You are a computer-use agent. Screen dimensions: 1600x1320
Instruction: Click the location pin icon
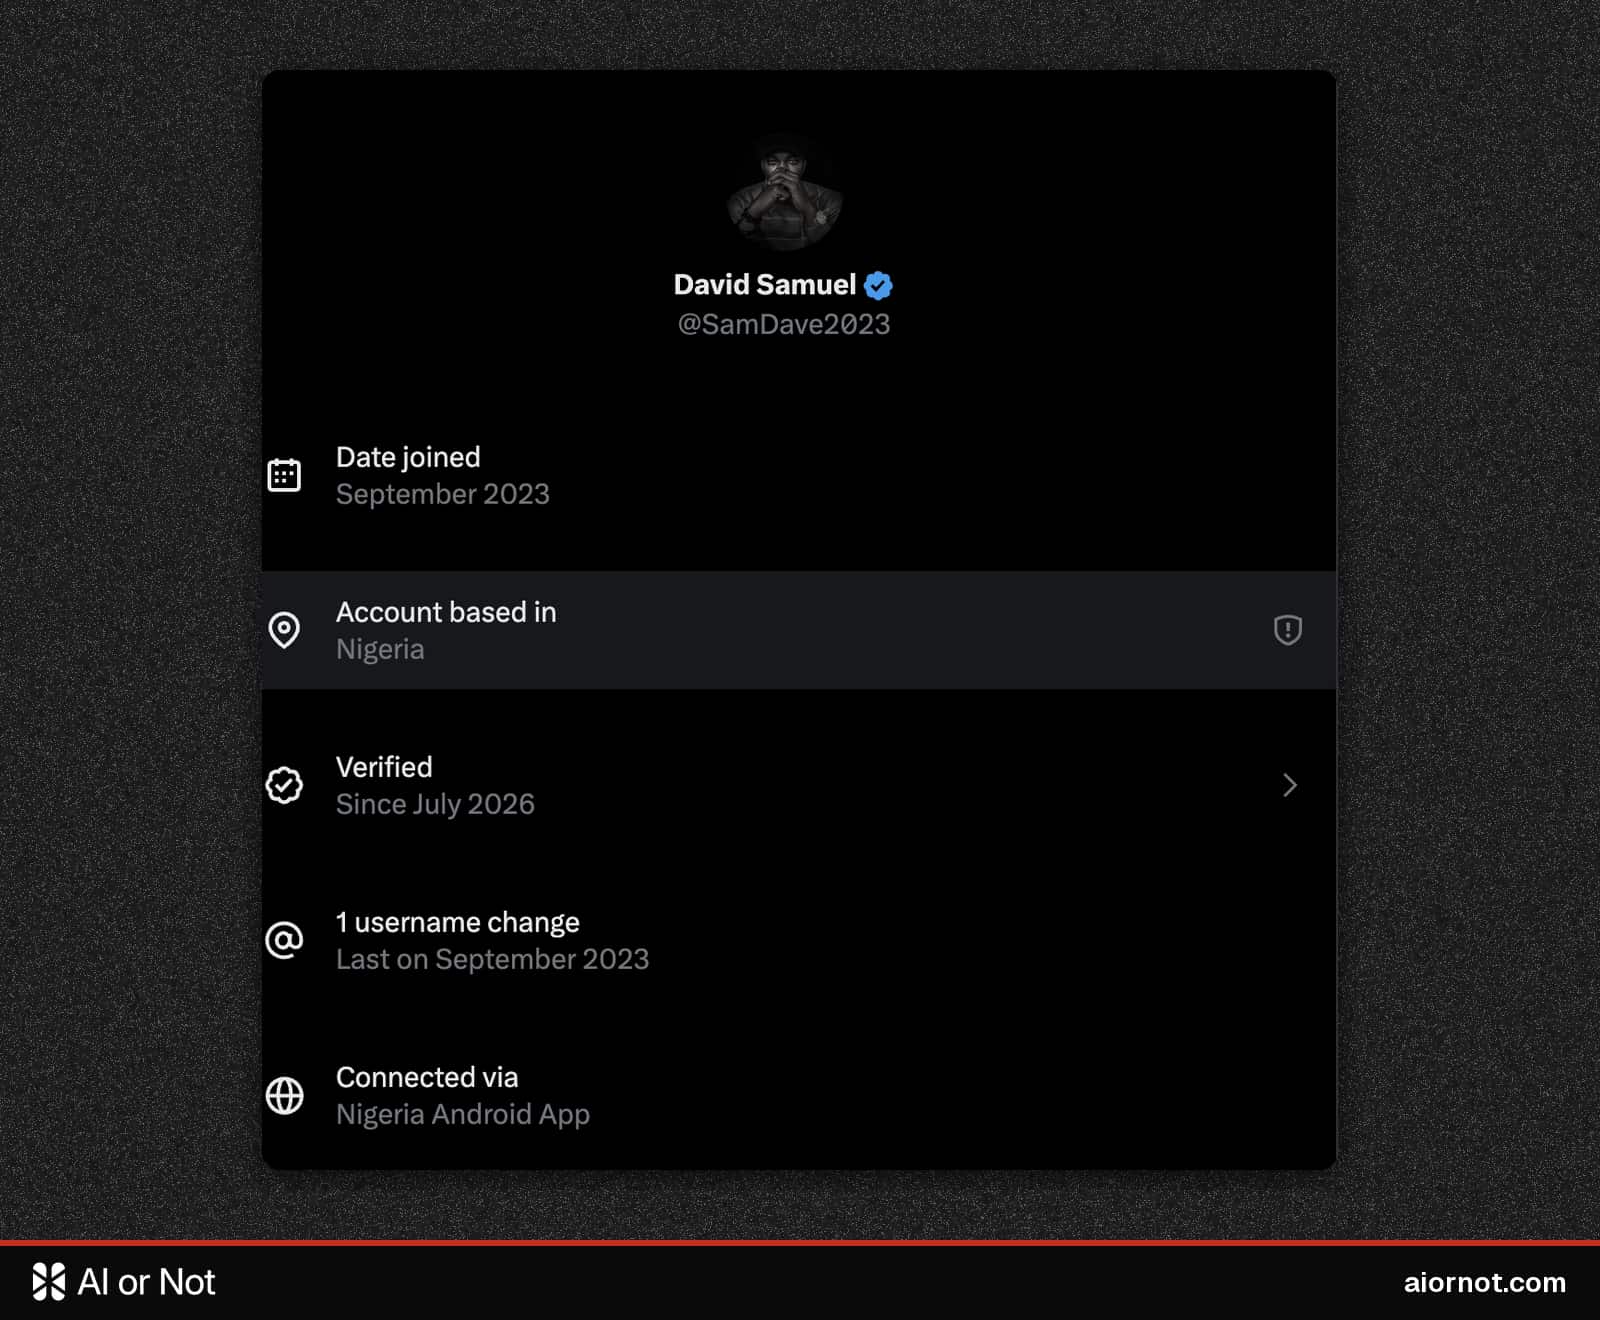pyautogui.click(x=284, y=630)
